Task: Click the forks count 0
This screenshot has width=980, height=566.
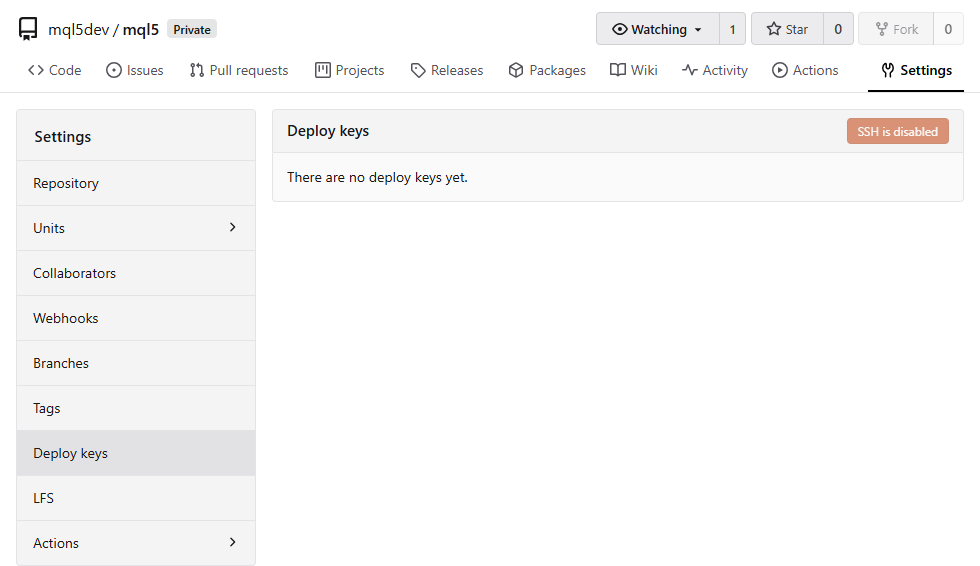Action: (948, 29)
